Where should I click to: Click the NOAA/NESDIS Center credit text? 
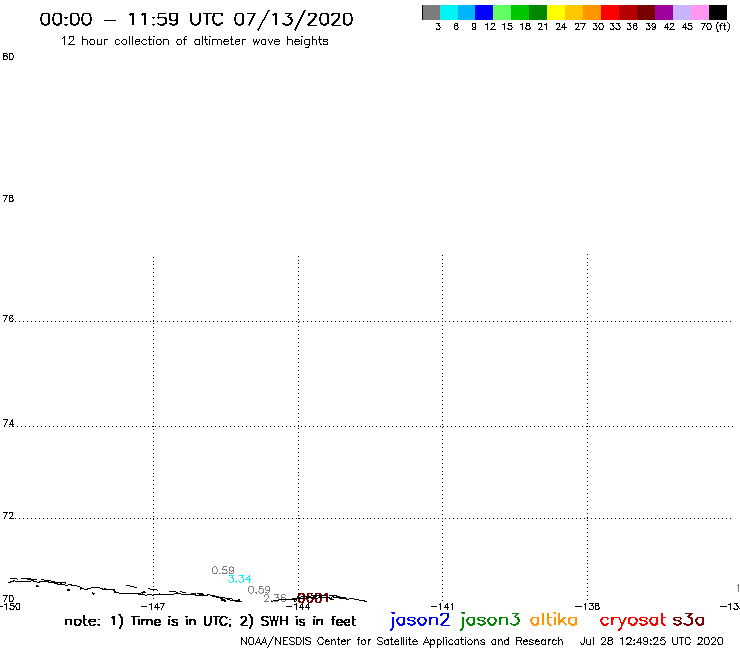402,642
